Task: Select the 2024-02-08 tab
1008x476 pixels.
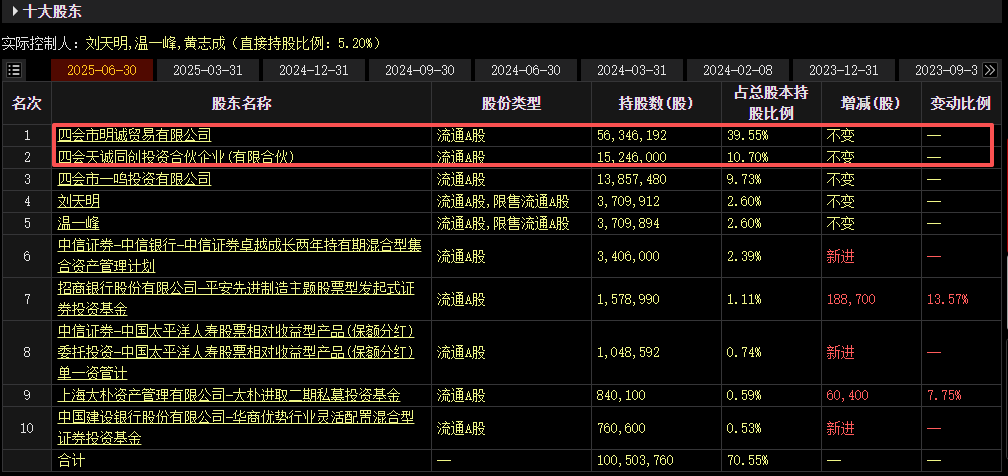Action: (738, 70)
